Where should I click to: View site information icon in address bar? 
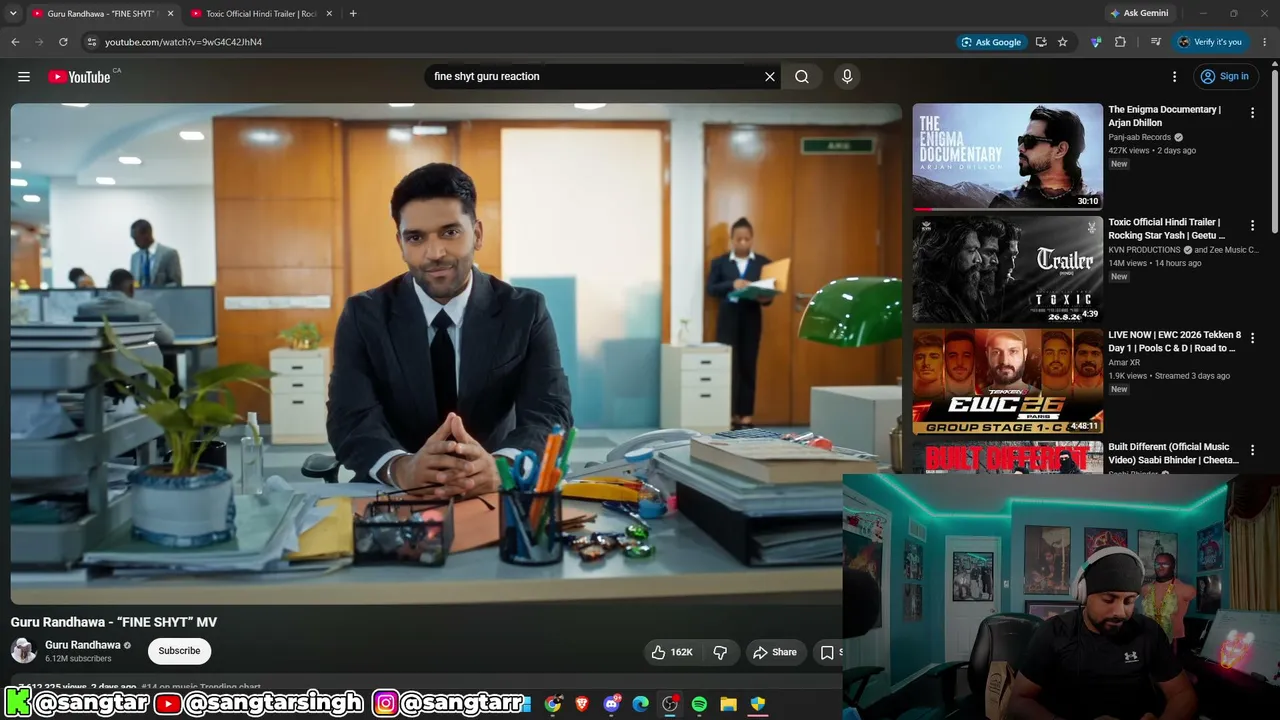point(91,42)
